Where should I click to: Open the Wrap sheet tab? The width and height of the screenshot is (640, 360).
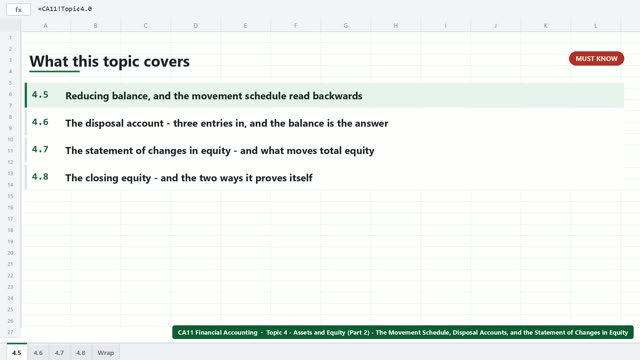pos(106,352)
